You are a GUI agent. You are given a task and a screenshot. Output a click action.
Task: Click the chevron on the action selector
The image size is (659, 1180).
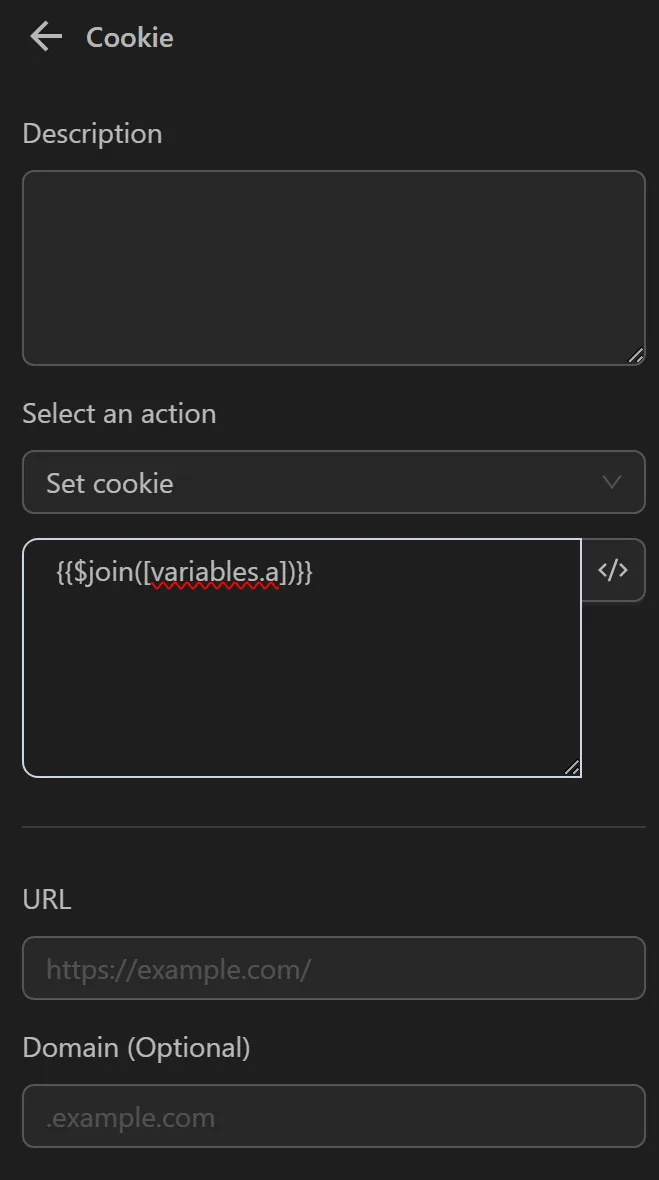pyautogui.click(x=611, y=482)
